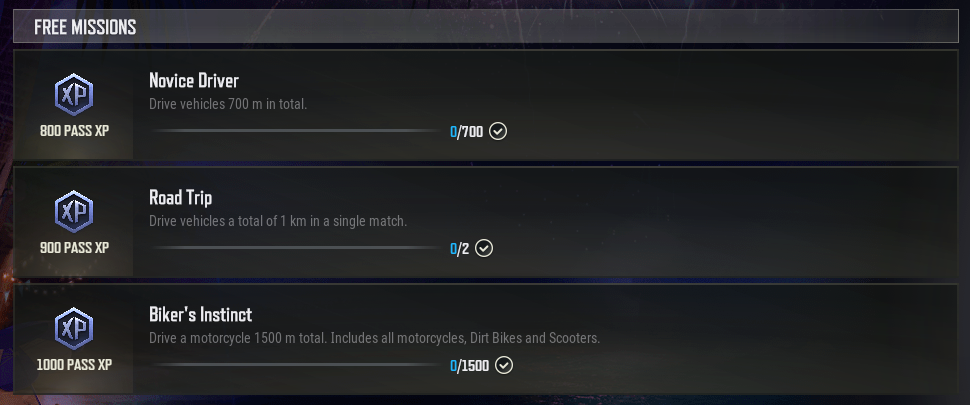
Task: Click the 'Drive vehicles 700 m in total' description
Action: 228,104
